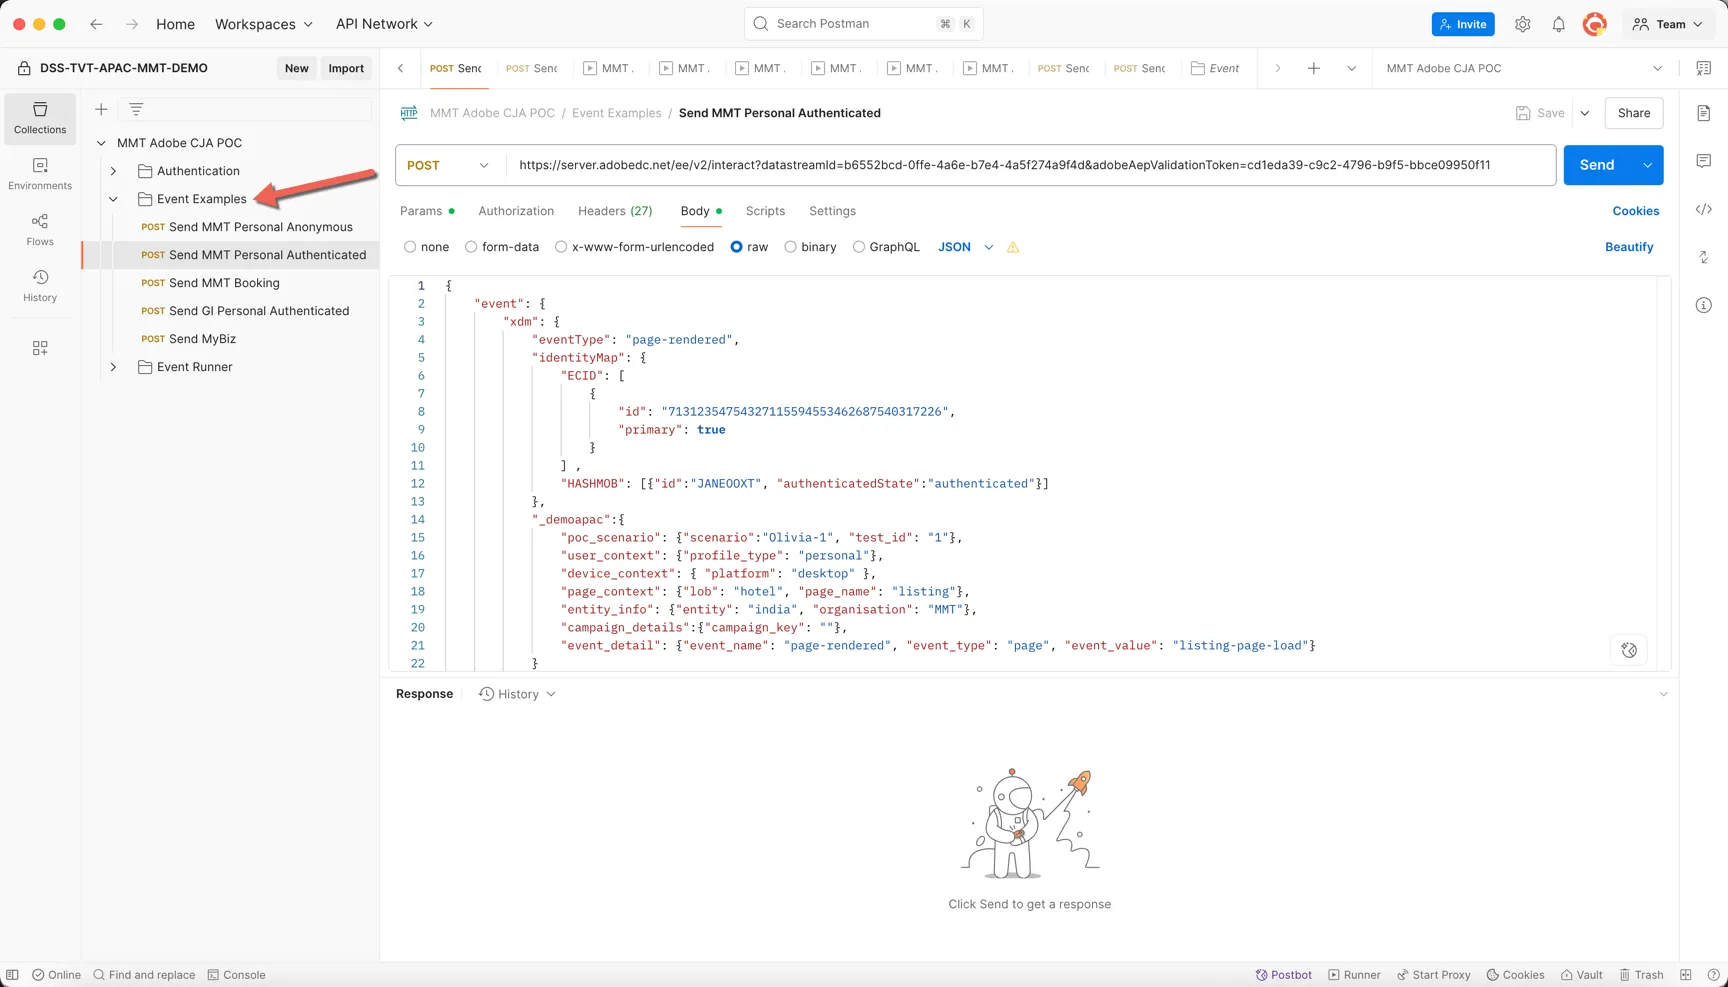This screenshot has width=1728, height=987.
Task: Open the JSON format dropdown
Action: pos(966,247)
